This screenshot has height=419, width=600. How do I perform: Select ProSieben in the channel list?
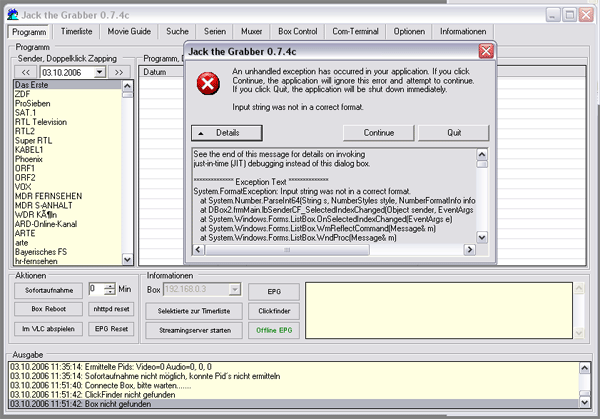coord(33,104)
